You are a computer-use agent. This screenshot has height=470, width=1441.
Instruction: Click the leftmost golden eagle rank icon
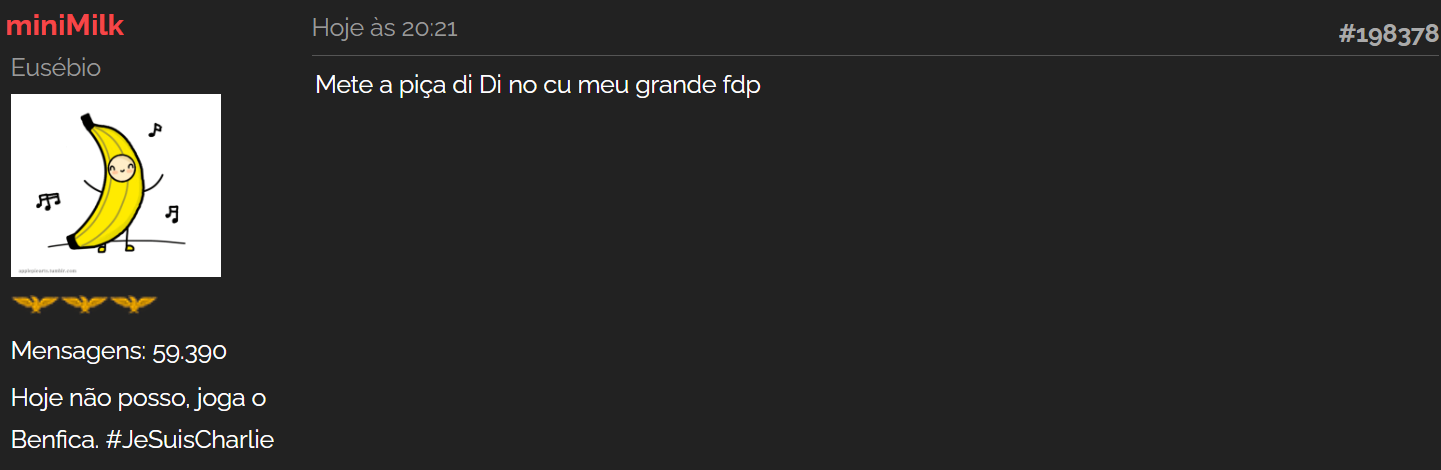point(35,303)
